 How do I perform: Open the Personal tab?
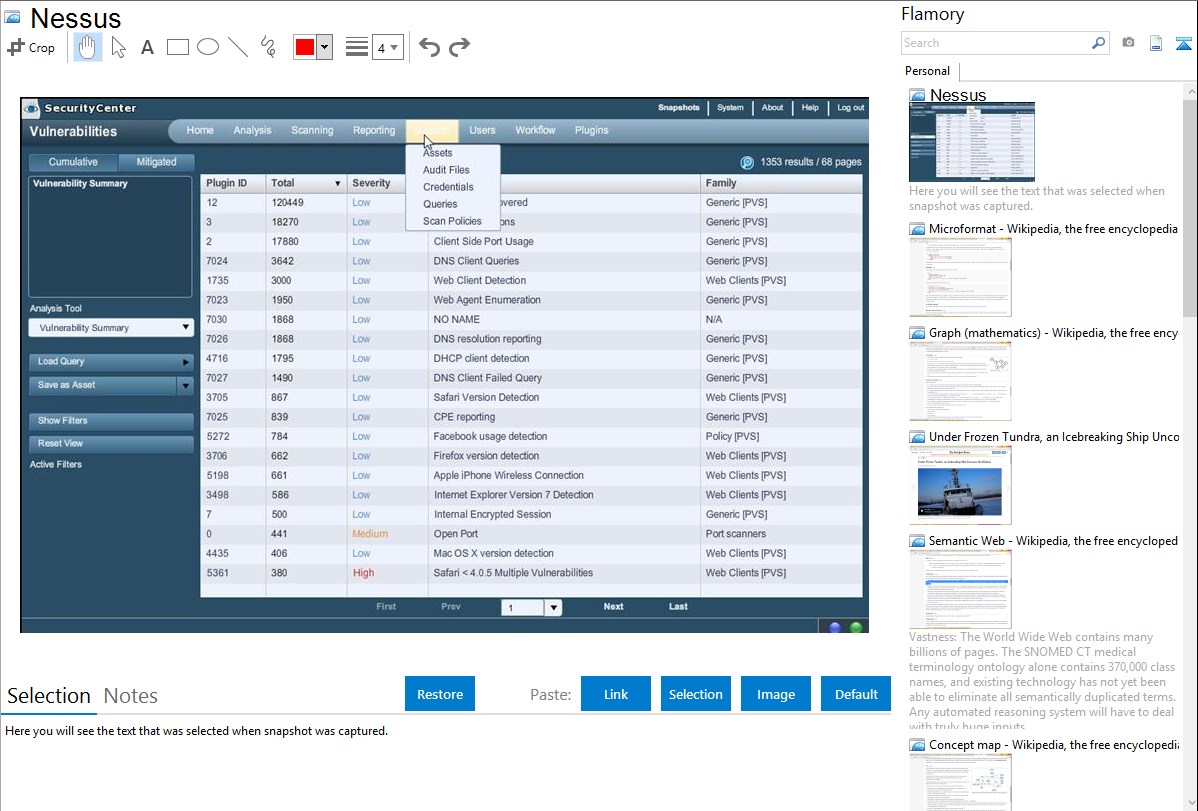pos(927,71)
